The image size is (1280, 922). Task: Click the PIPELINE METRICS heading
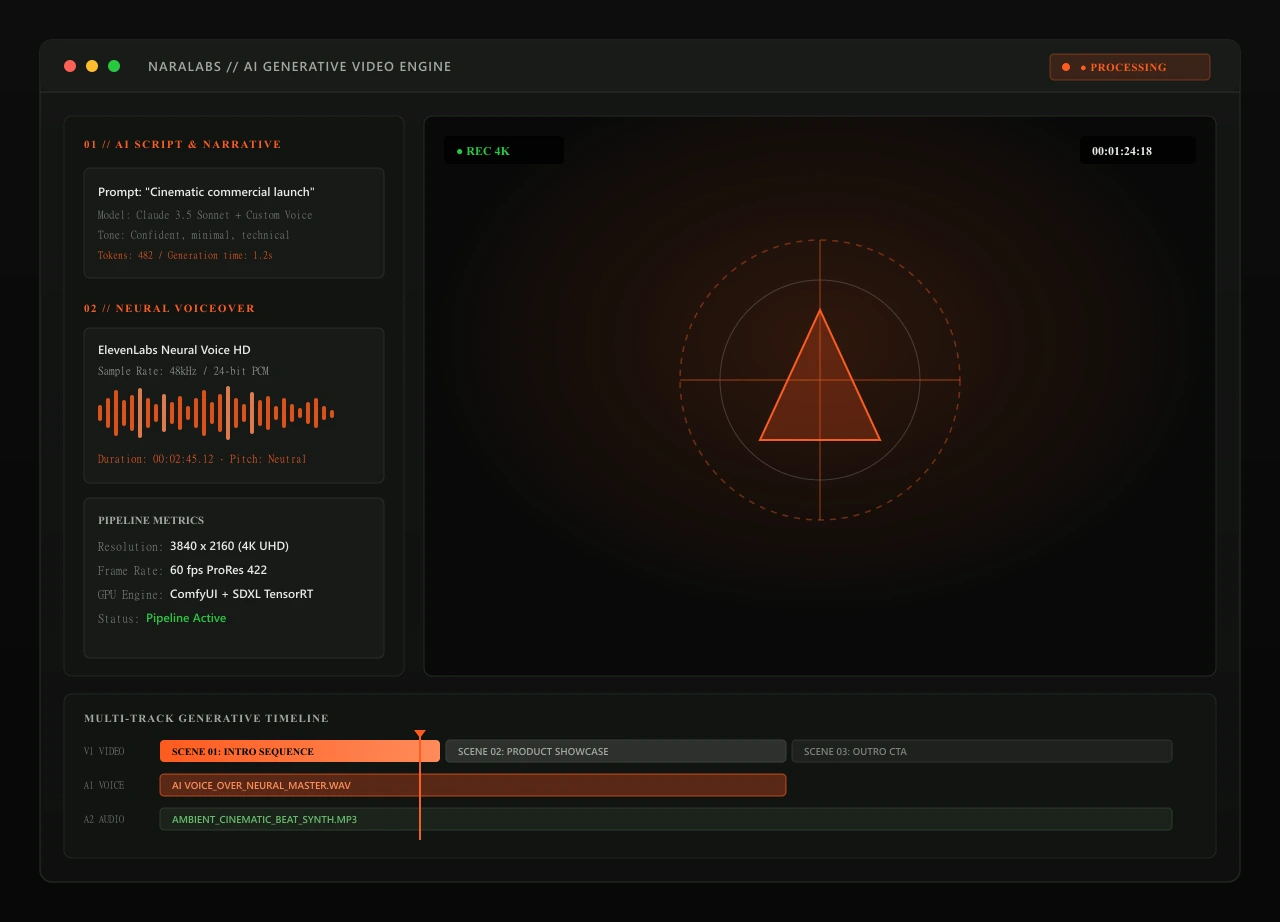pyautogui.click(x=151, y=520)
